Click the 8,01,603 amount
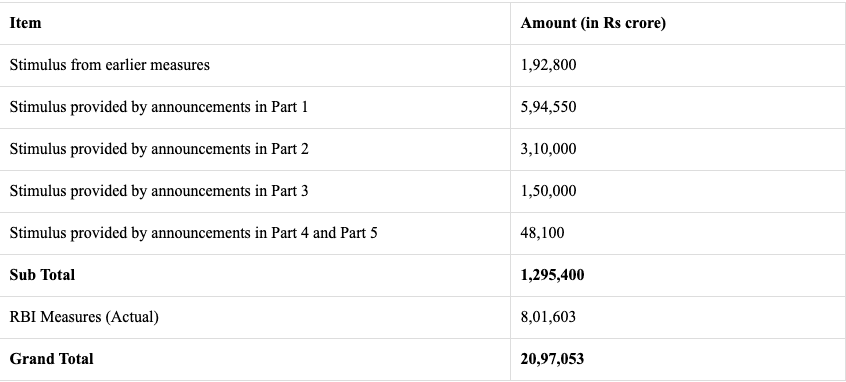Image resolution: width=846 pixels, height=382 pixels. [548, 317]
